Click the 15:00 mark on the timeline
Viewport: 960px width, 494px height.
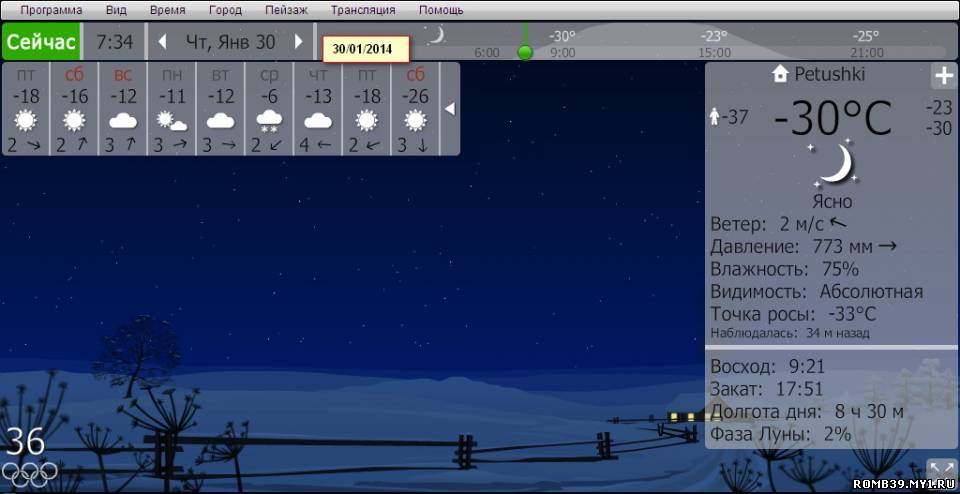tap(714, 52)
